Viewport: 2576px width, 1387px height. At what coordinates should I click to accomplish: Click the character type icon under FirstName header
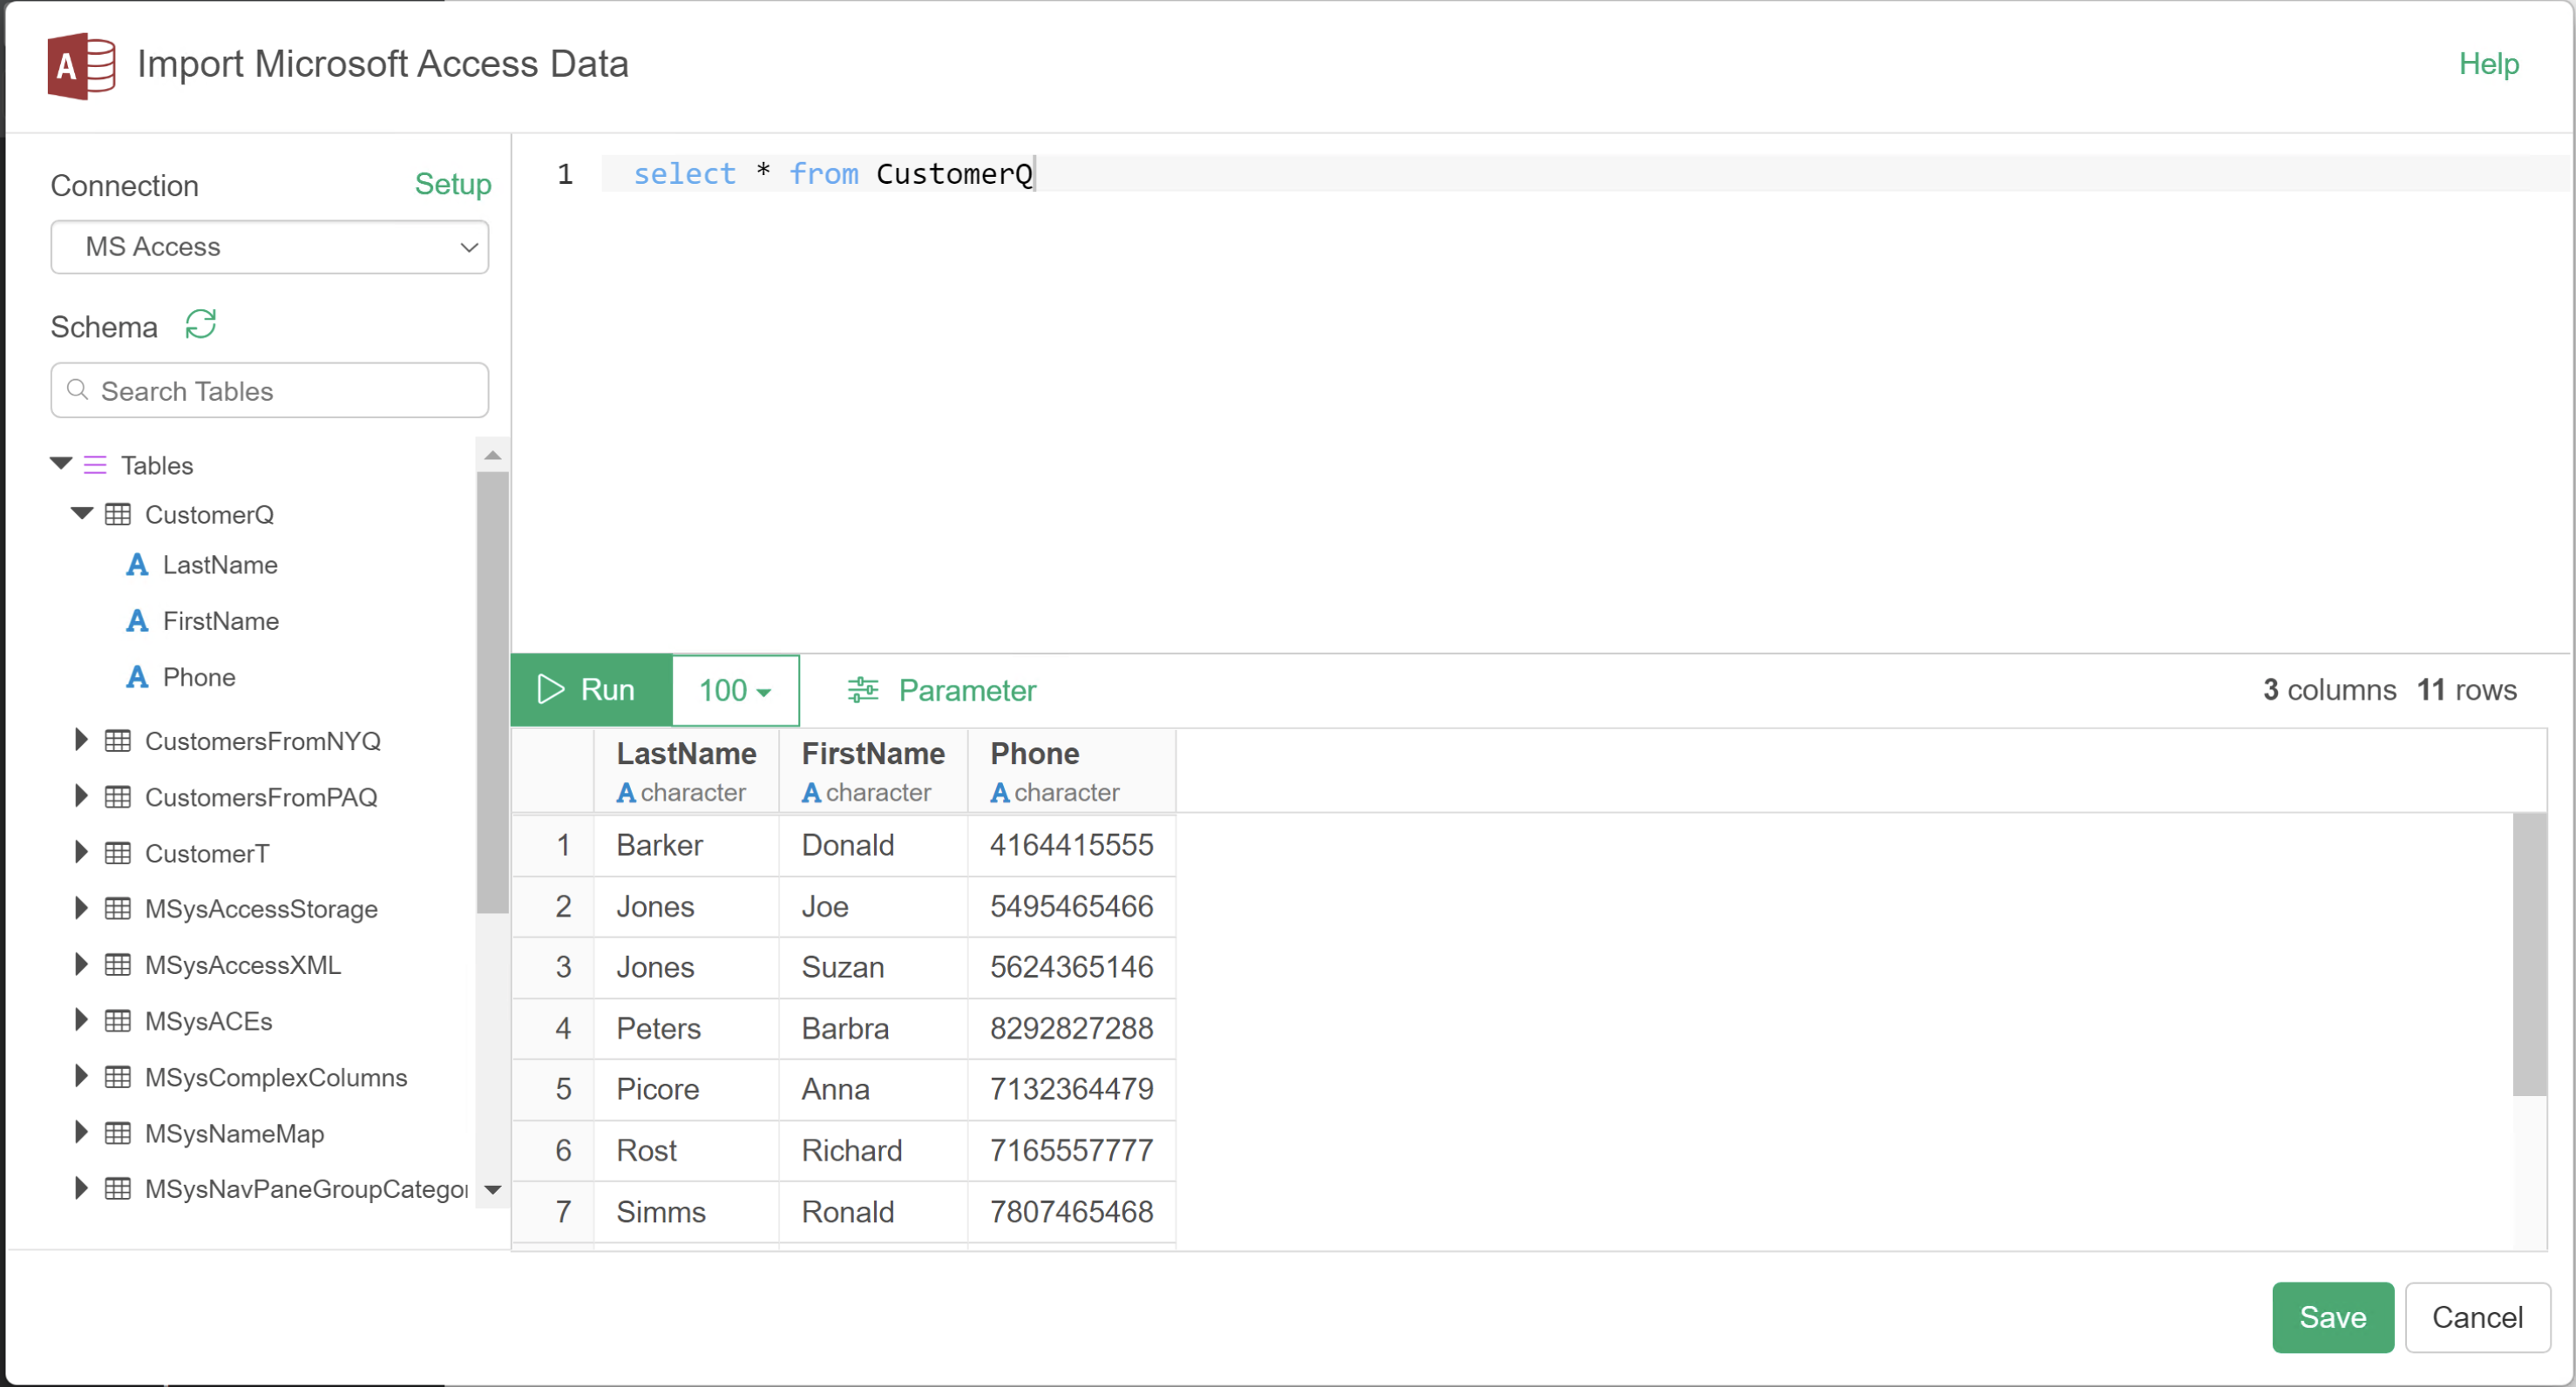point(811,793)
